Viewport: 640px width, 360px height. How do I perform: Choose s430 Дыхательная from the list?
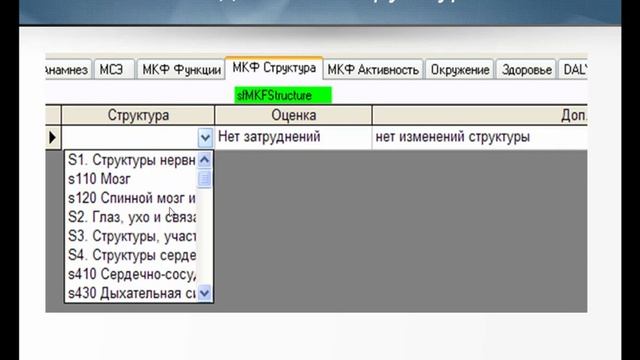coord(131,293)
